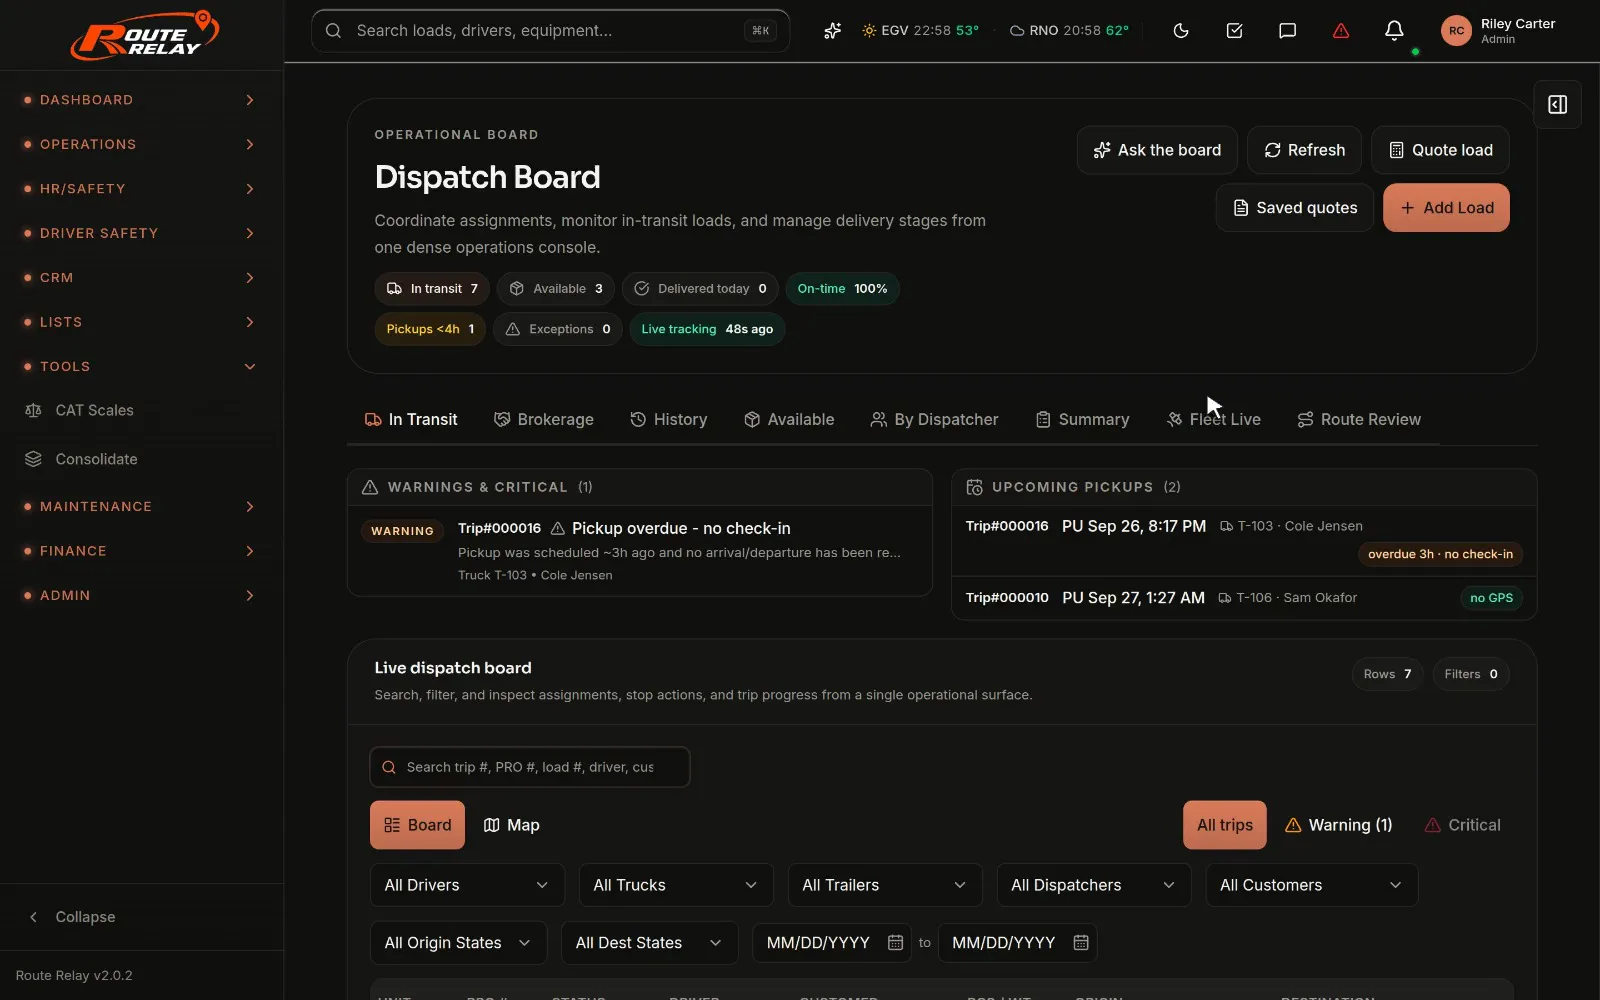
Task: Focus the global search loads field
Action: (550, 31)
